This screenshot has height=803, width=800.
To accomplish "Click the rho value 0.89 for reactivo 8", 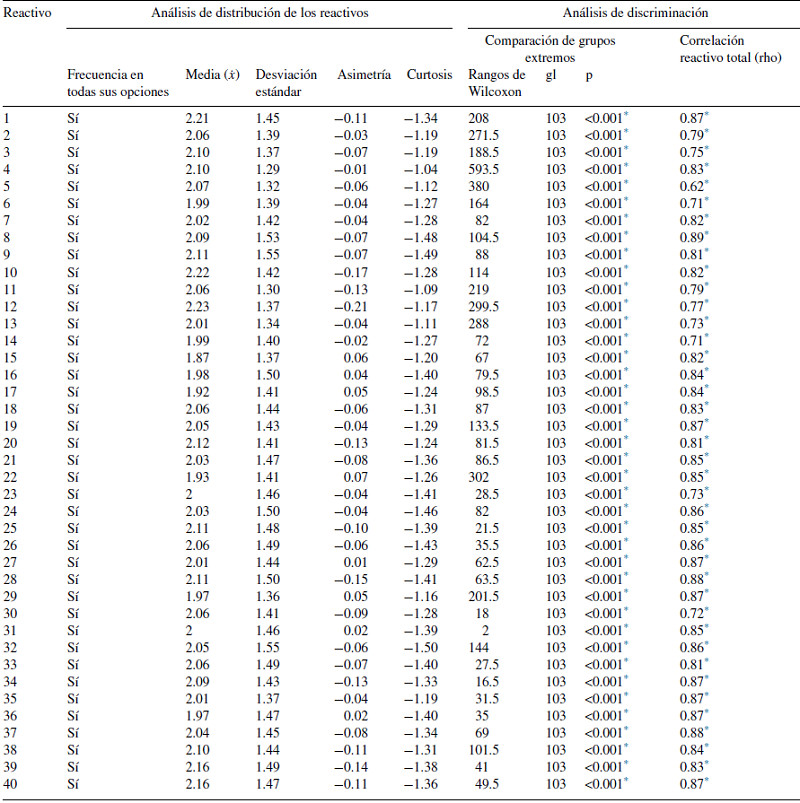I will pyautogui.click(x=692, y=238).
